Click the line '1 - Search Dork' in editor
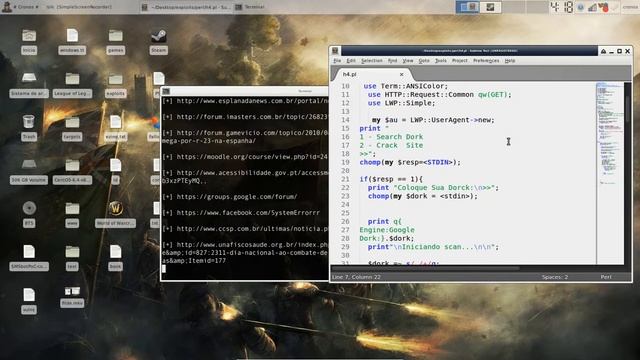640x360 pixels. pos(391,137)
